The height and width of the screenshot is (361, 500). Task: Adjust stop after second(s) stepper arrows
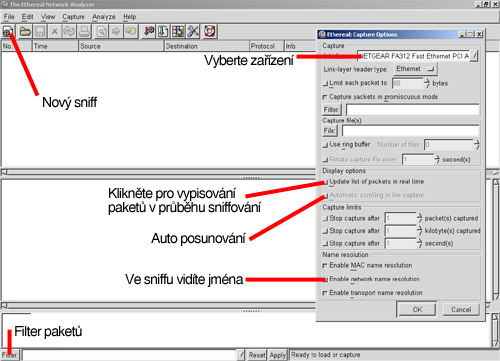pyautogui.click(x=419, y=243)
